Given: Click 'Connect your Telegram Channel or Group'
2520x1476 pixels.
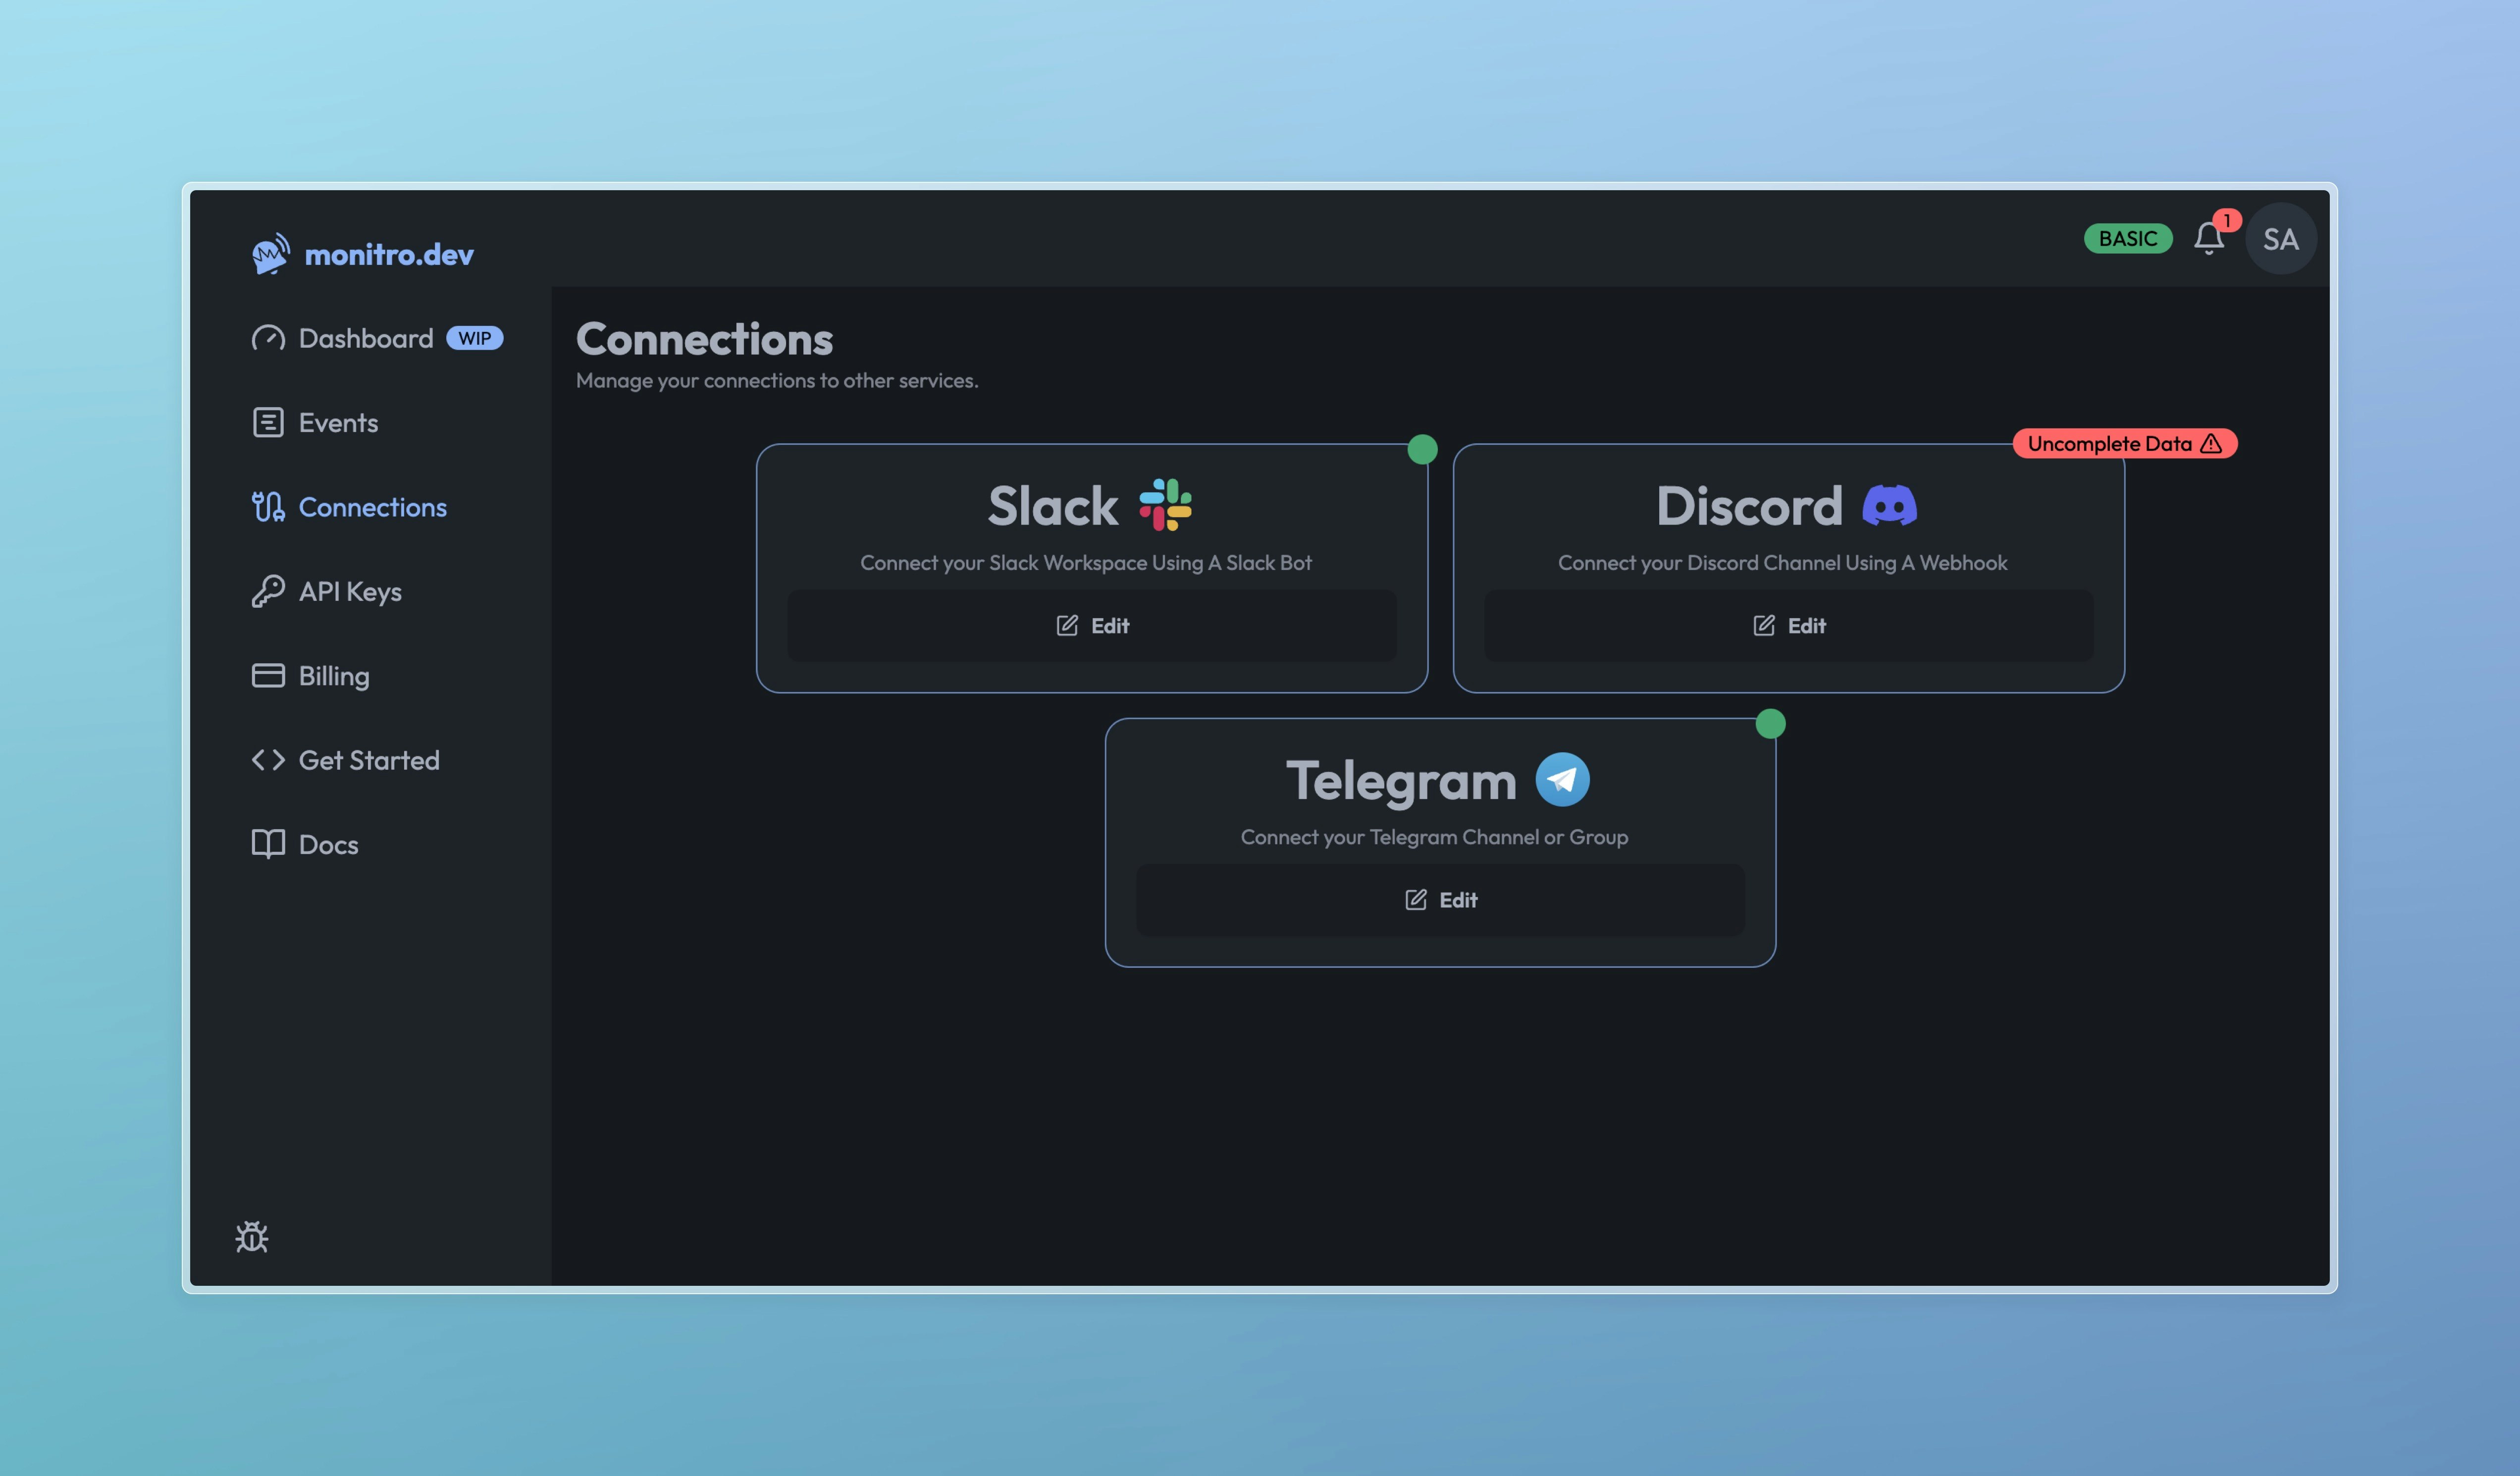Looking at the screenshot, I should [1434, 837].
